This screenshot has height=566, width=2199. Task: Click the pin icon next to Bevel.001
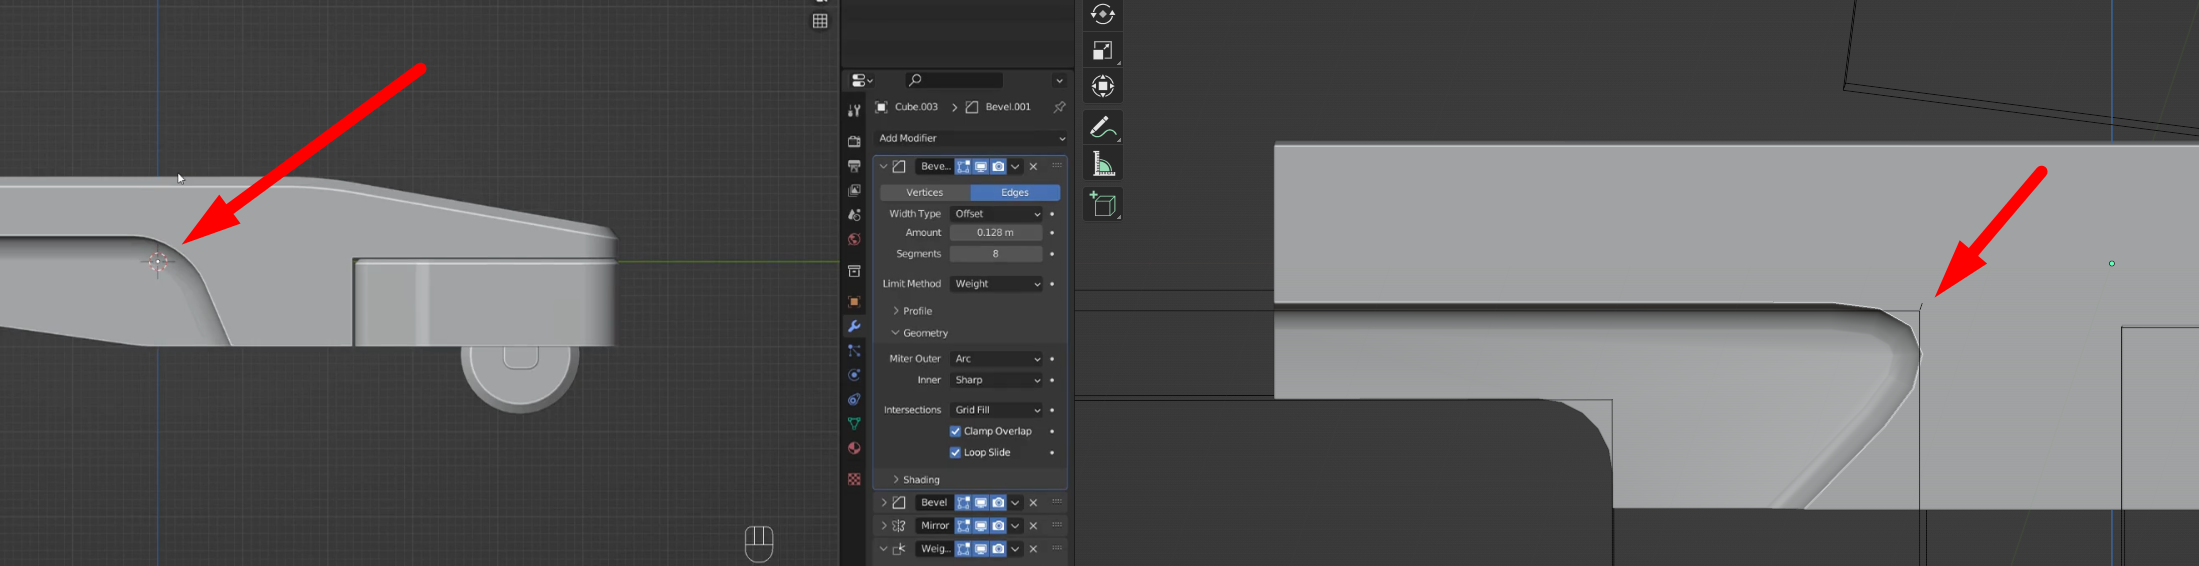1059,107
